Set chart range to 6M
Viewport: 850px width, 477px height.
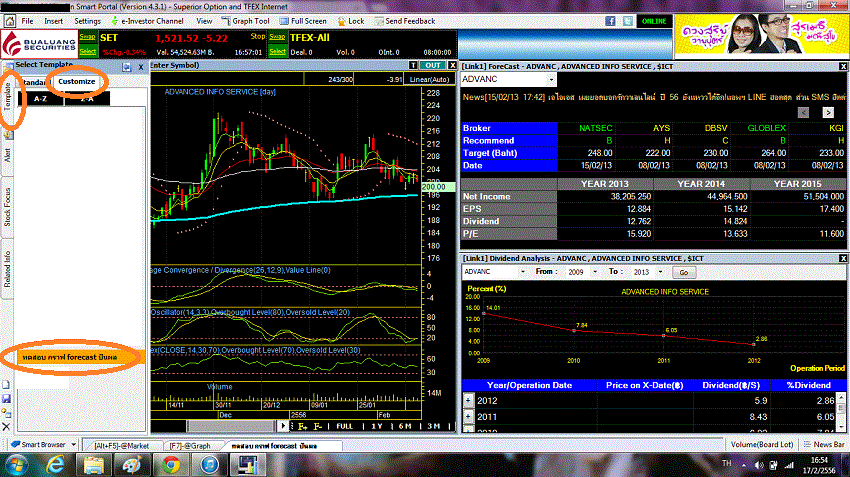[x=405, y=427]
